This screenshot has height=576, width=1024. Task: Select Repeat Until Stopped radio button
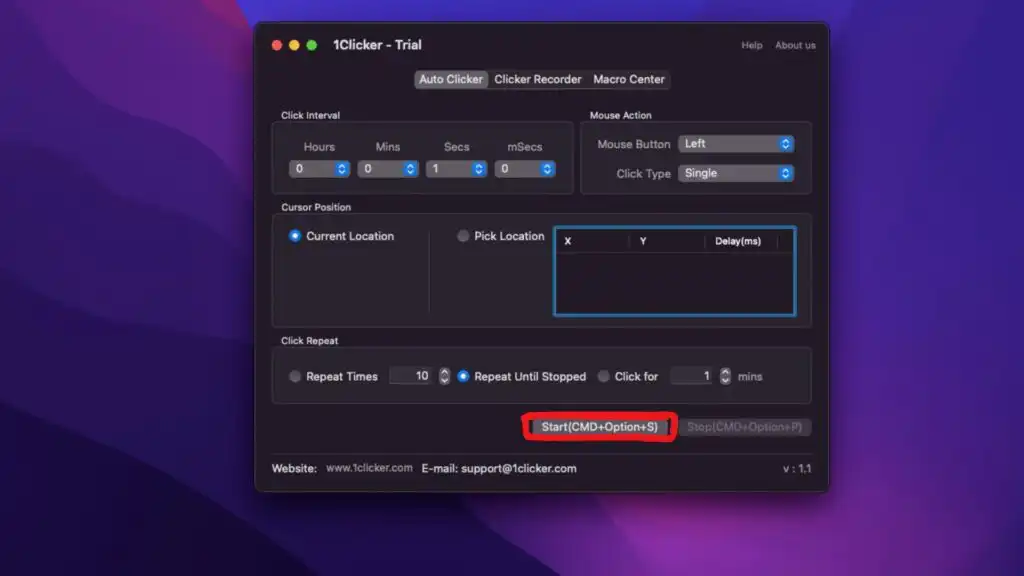click(463, 376)
